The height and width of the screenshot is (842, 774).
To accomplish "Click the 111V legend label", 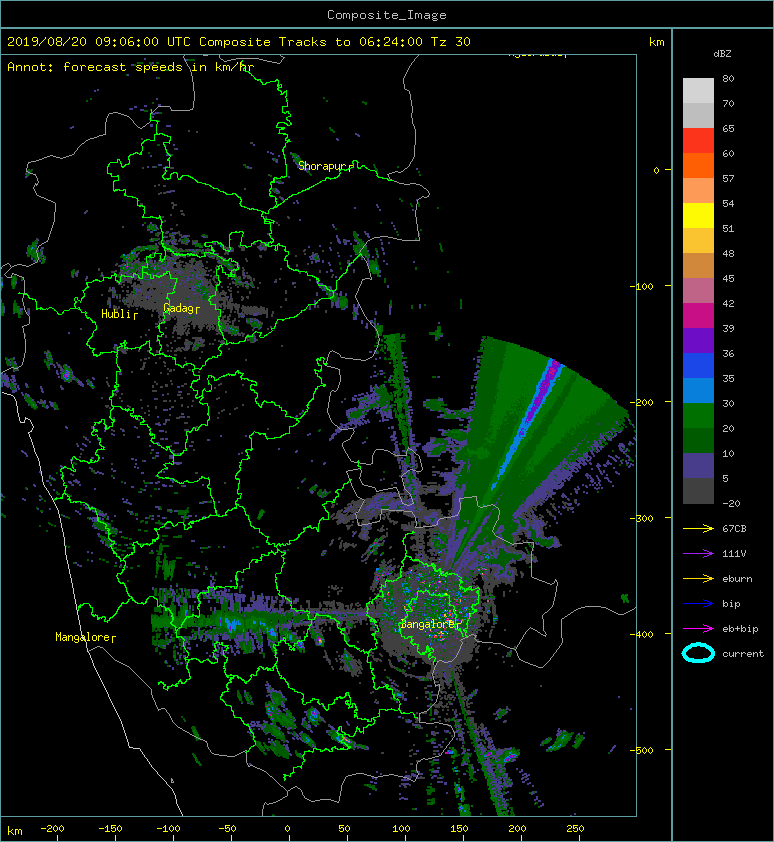I will click(x=734, y=554).
